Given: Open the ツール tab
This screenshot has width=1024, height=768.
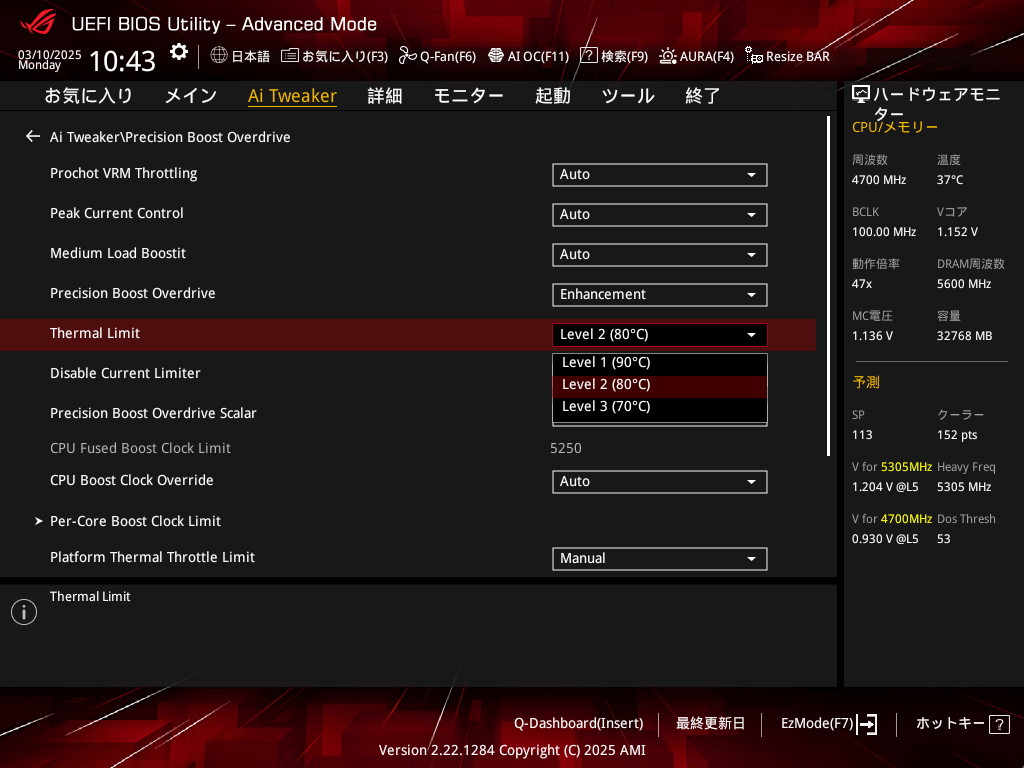Looking at the screenshot, I should [628, 96].
